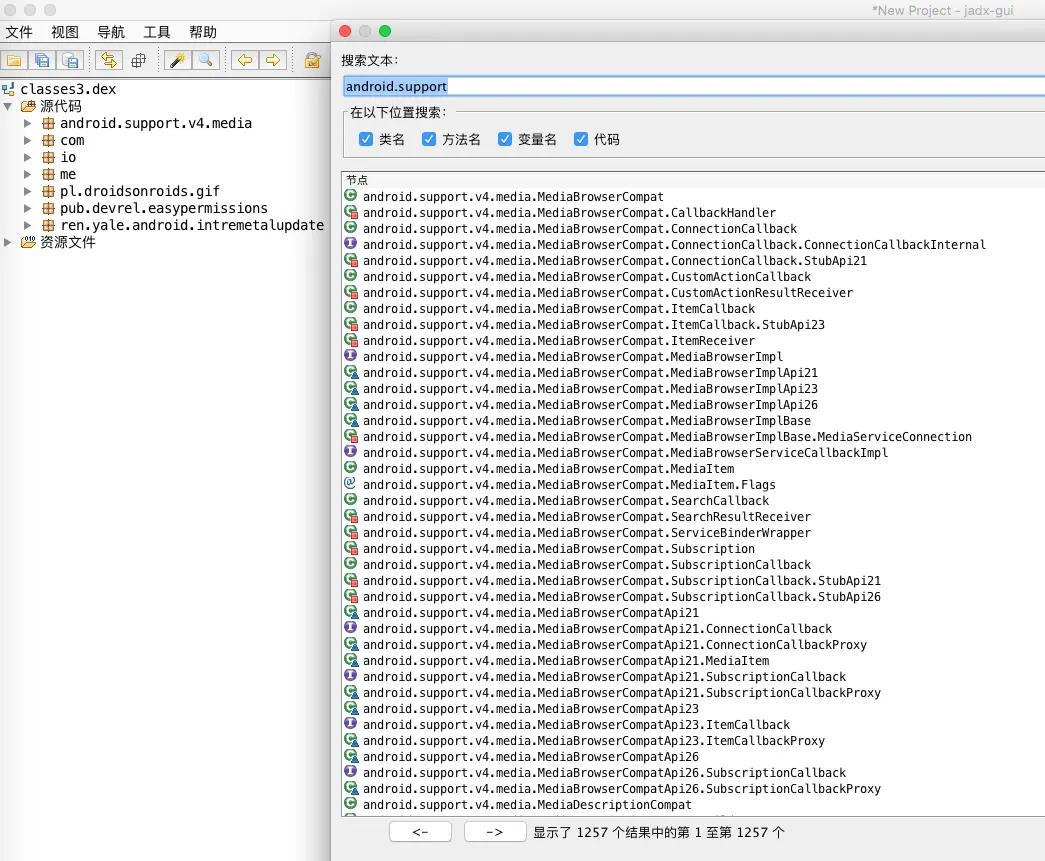Expand the io package node
The image size is (1045, 861).
[x=27, y=157]
